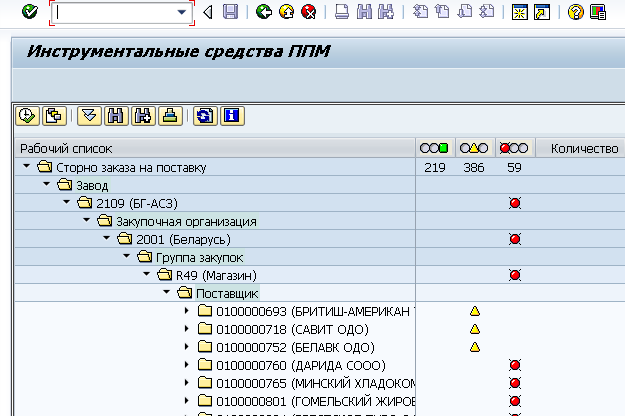Image resolution: width=625 pixels, height=416 pixels.
Task: Collapse the Поставщик folder node
Action: click(x=166, y=293)
